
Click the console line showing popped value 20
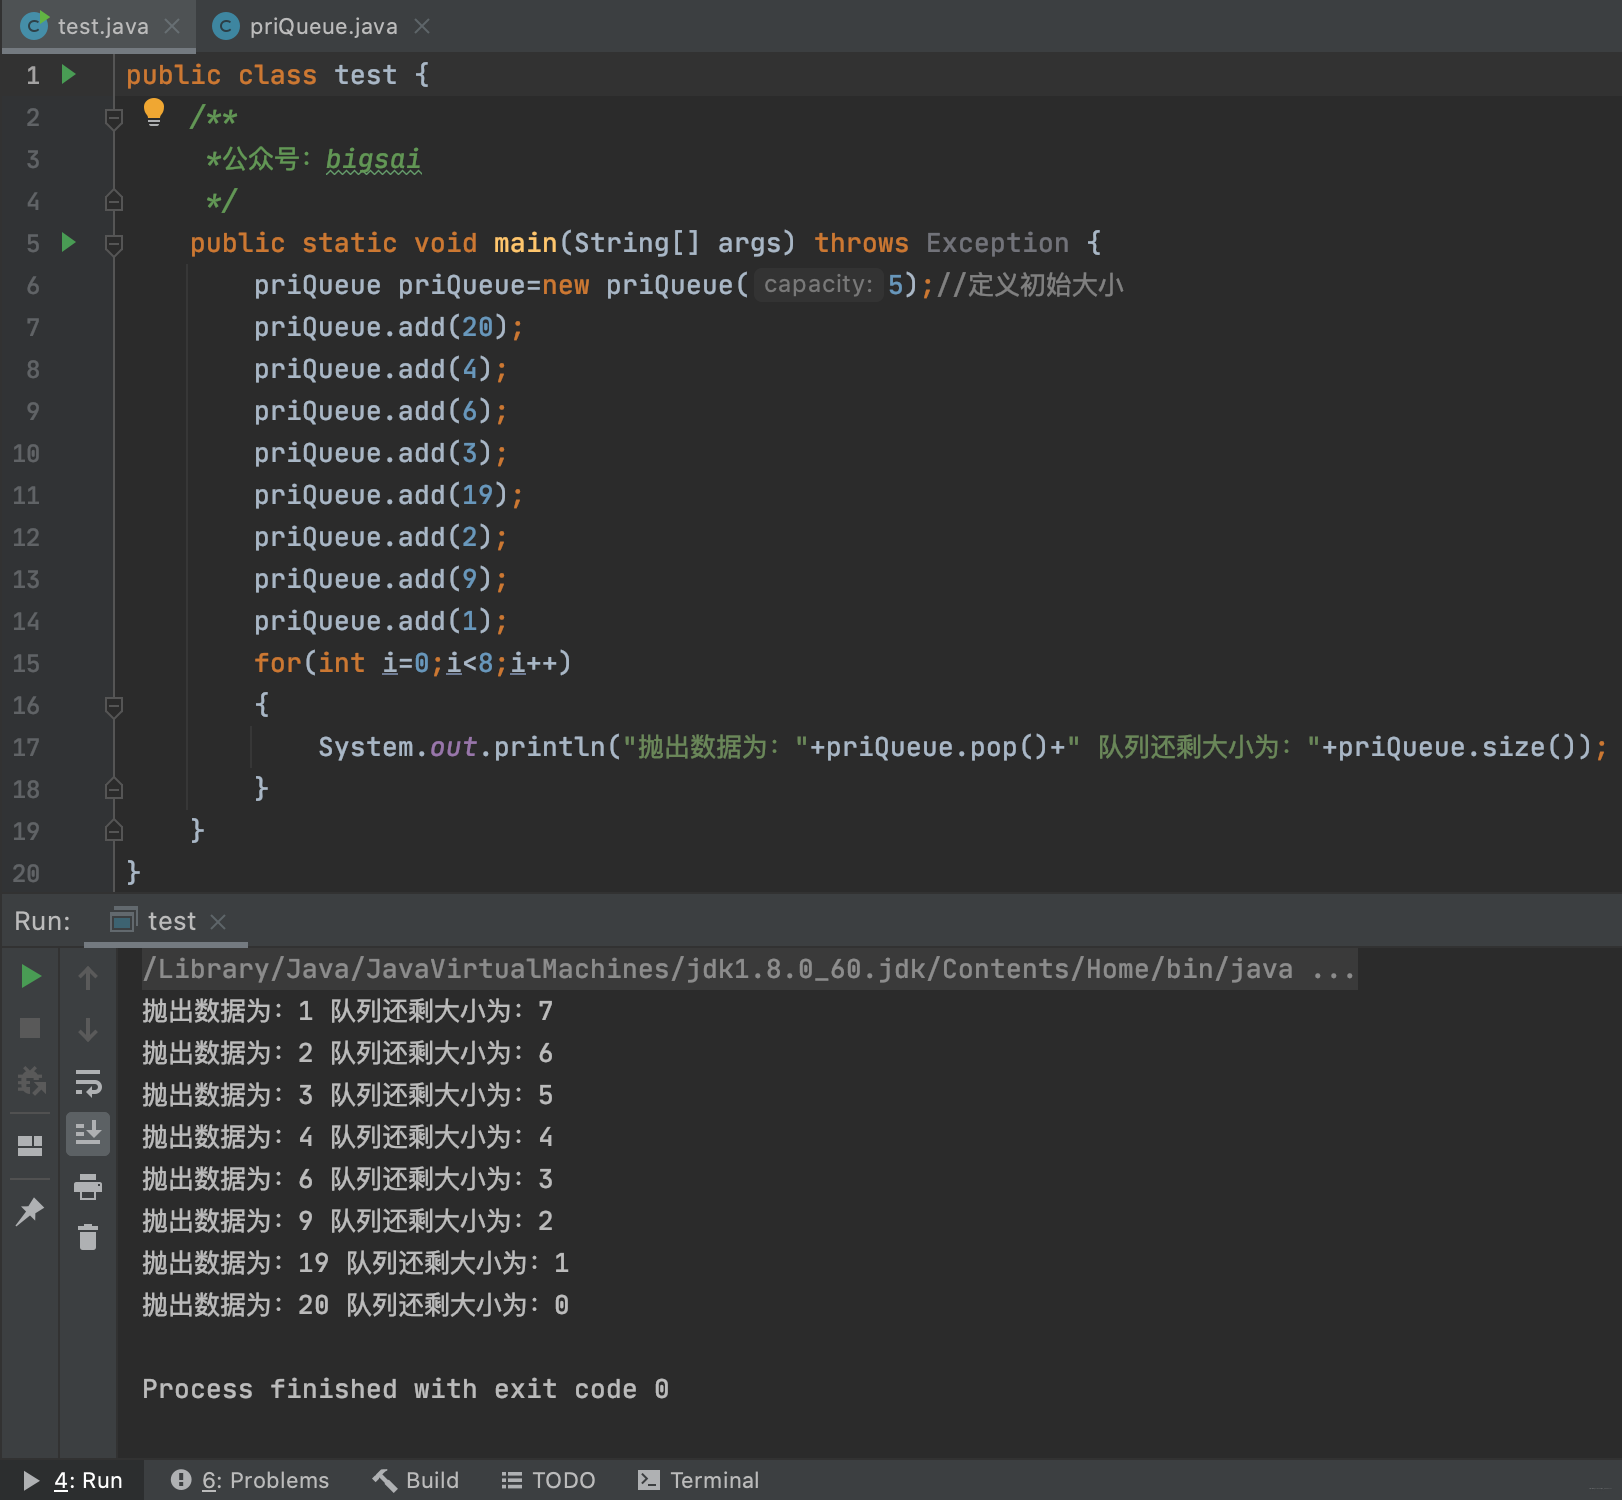[x=356, y=1305]
